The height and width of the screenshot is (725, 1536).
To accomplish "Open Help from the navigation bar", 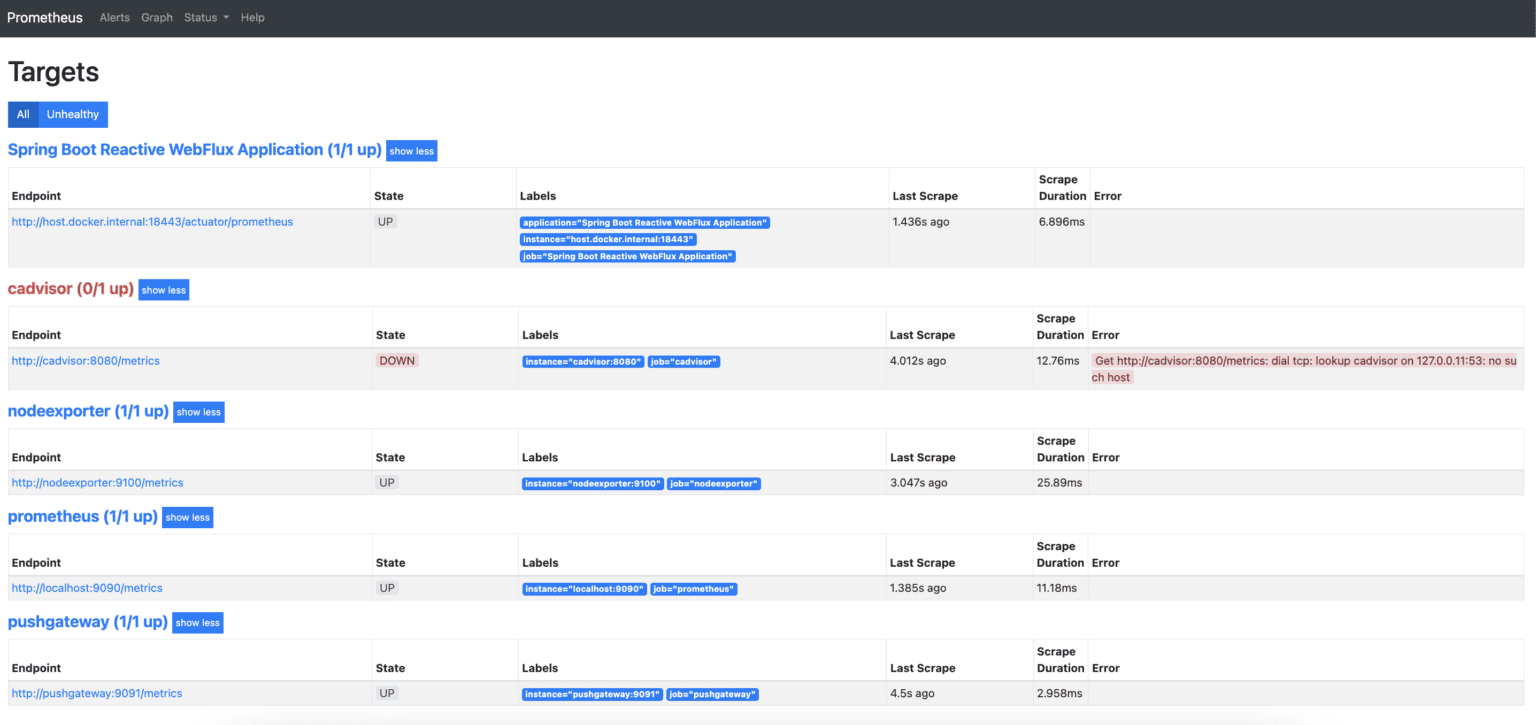I will (252, 17).
